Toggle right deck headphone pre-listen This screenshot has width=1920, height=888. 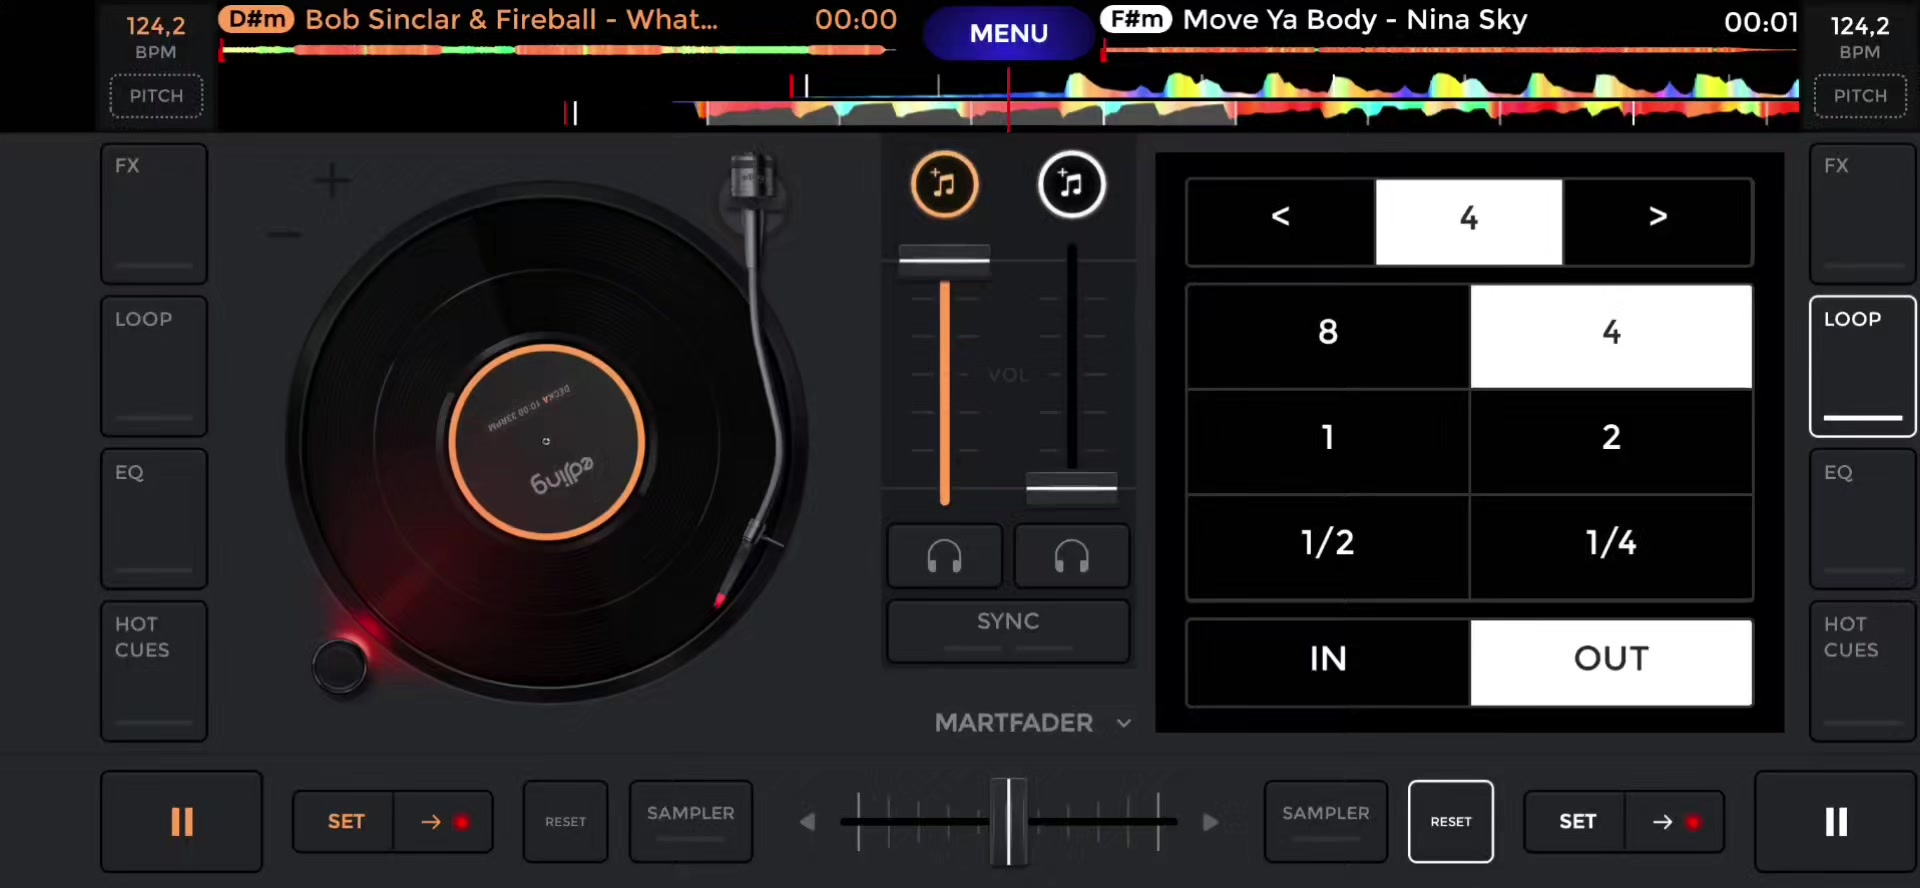point(1072,556)
